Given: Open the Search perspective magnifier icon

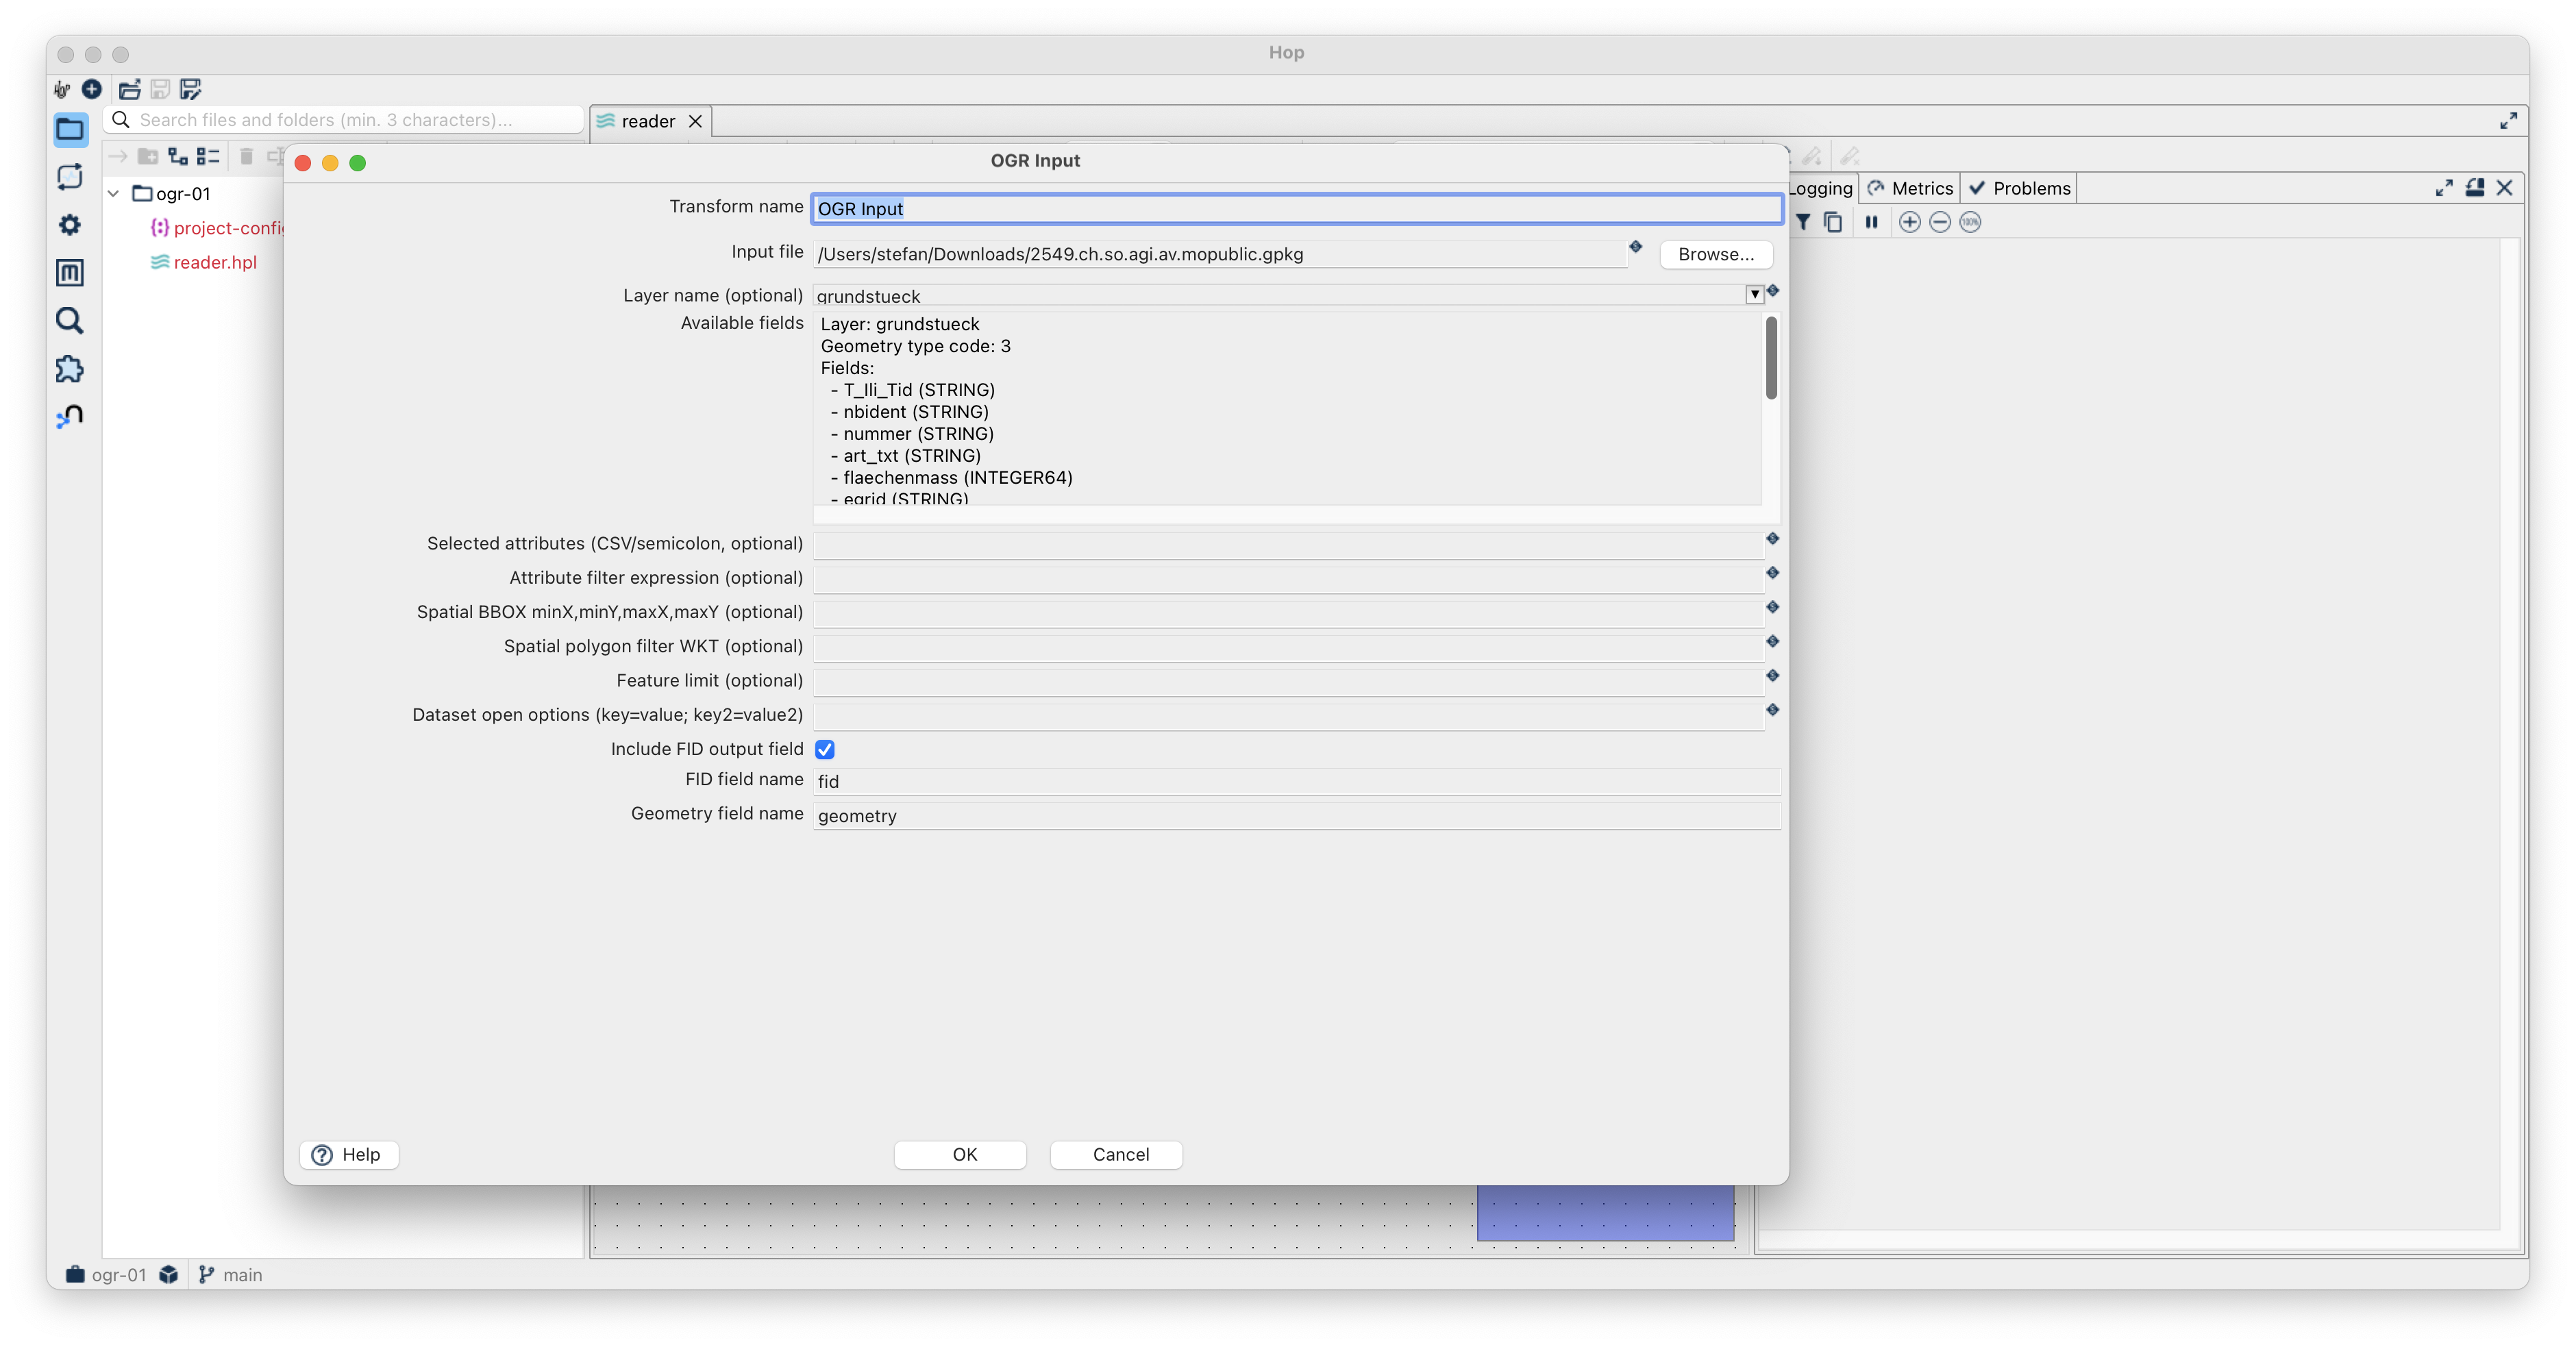Looking at the screenshot, I should [x=69, y=321].
